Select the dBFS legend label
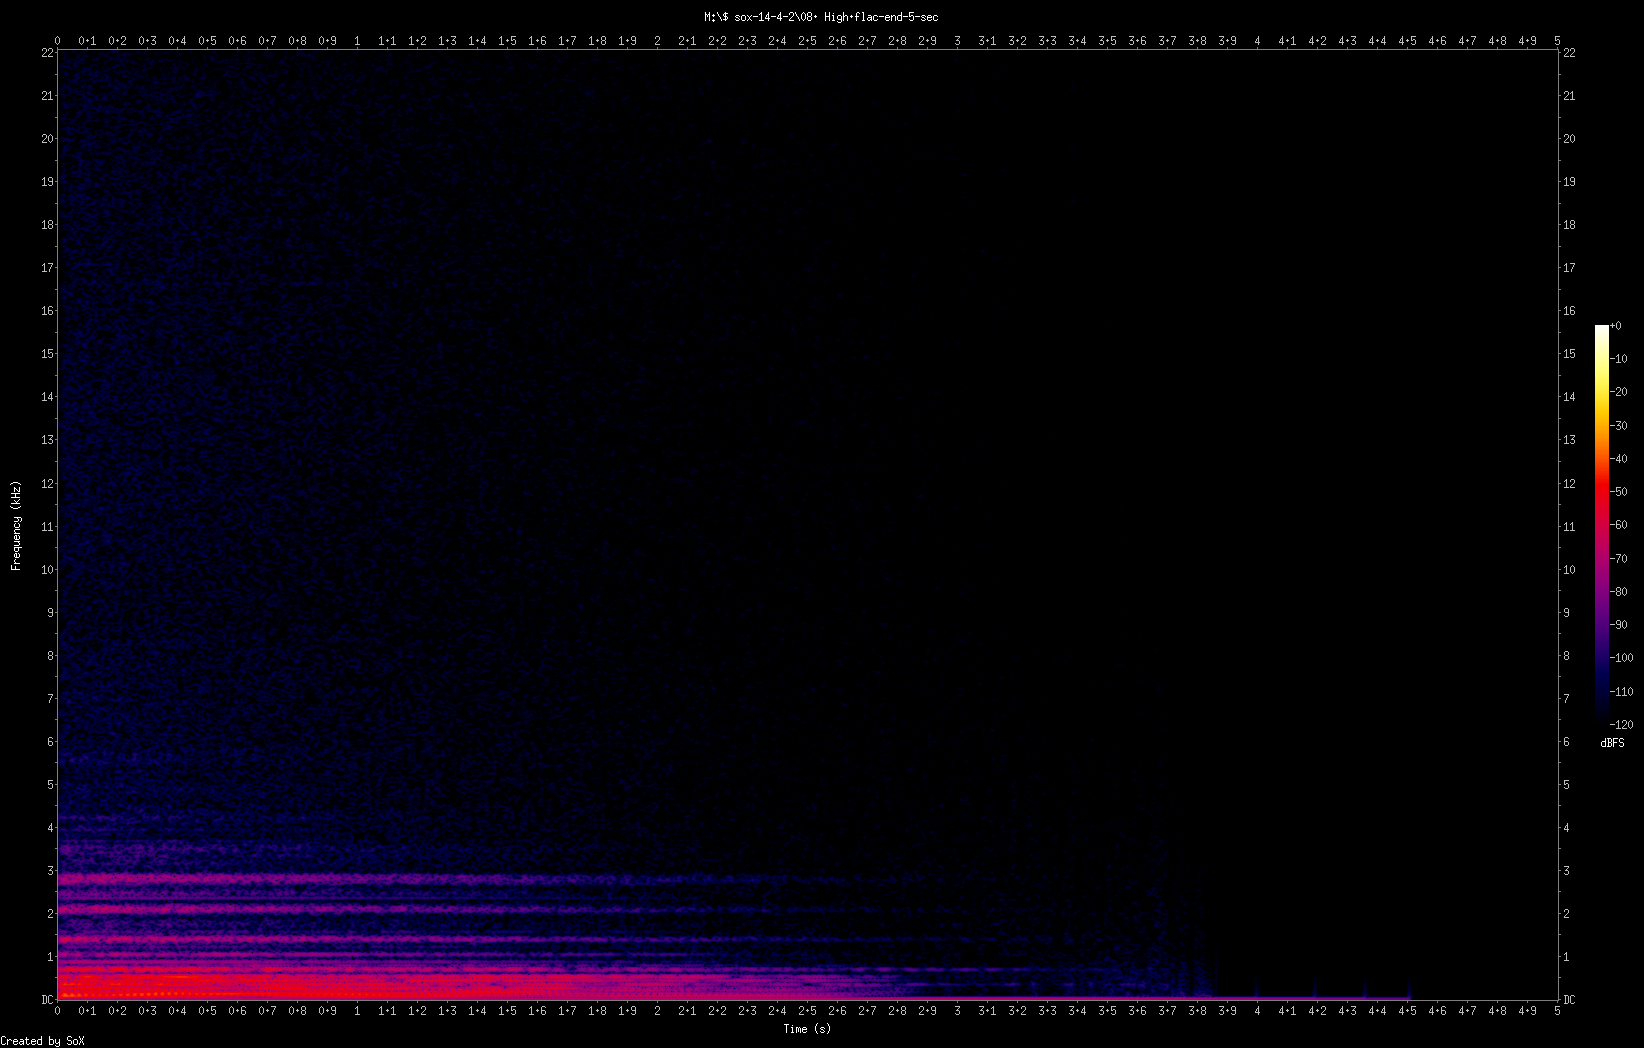1644x1048 pixels. click(1612, 742)
